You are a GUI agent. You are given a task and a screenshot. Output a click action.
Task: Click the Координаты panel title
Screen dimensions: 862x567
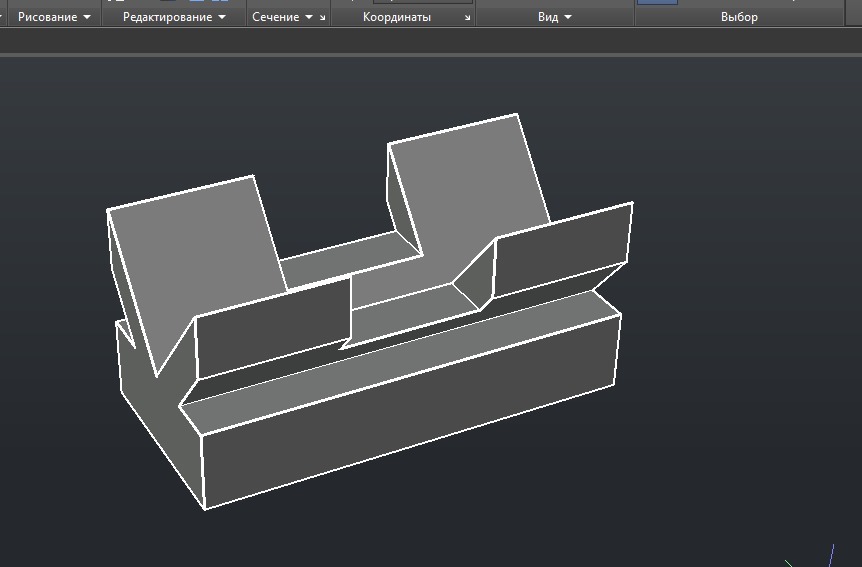point(396,17)
